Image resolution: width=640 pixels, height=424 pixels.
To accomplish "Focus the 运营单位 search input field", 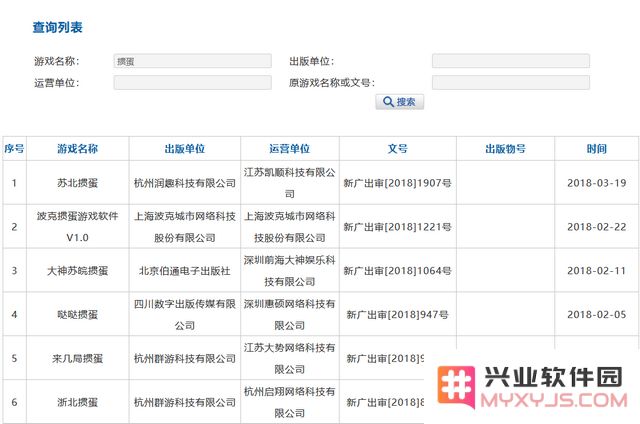I will [x=193, y=82].
